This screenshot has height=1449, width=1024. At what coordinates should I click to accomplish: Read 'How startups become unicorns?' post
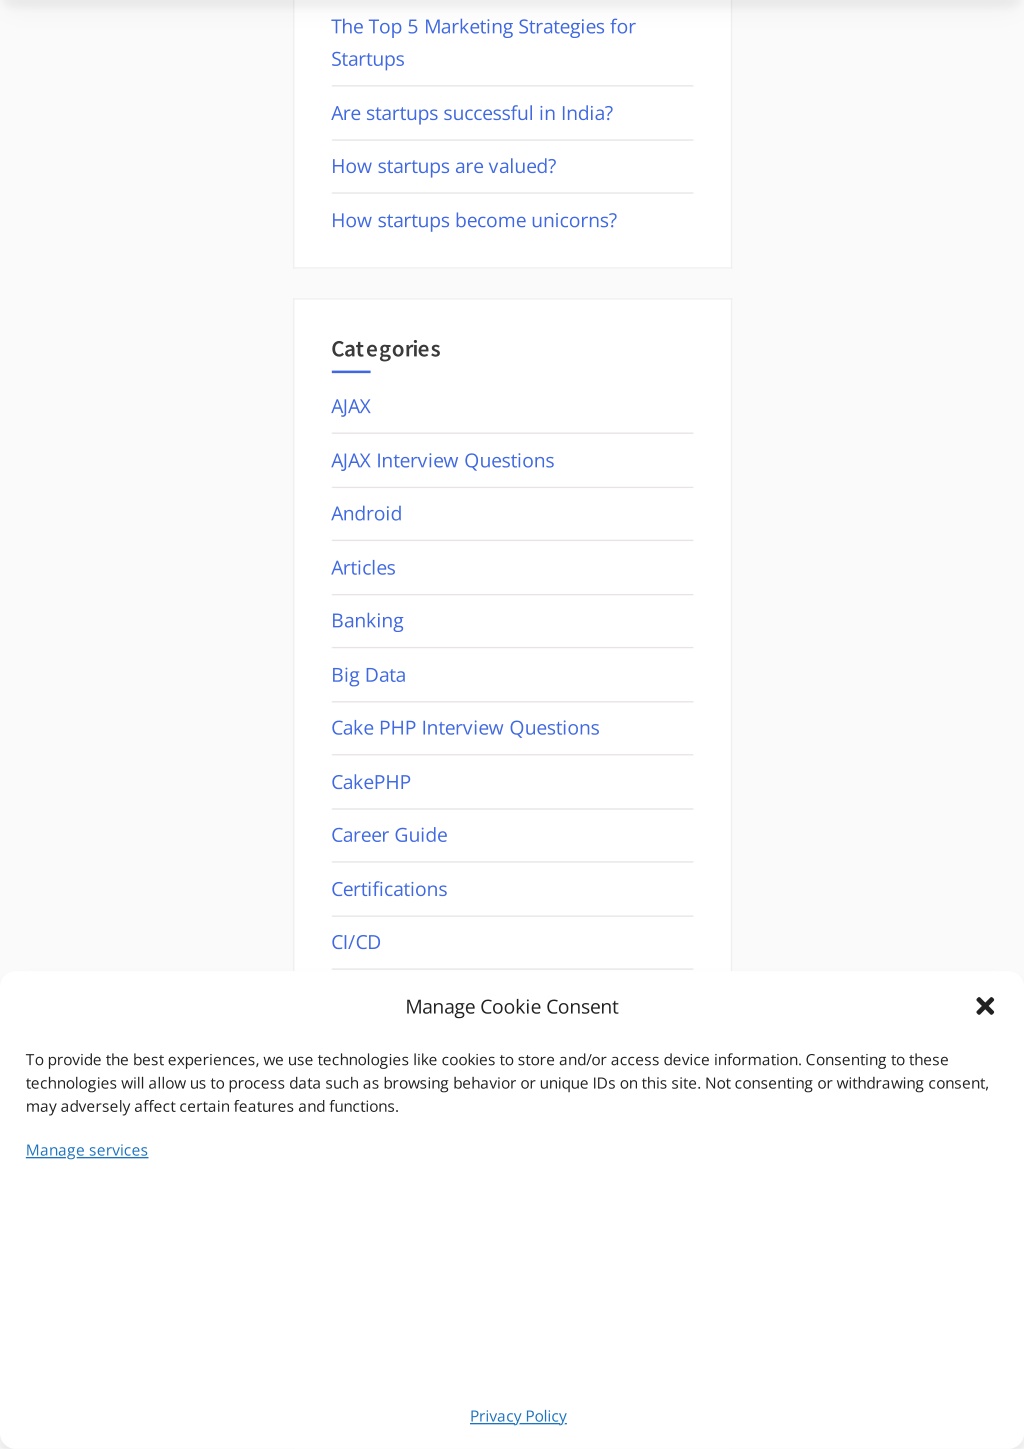point(475,220)
